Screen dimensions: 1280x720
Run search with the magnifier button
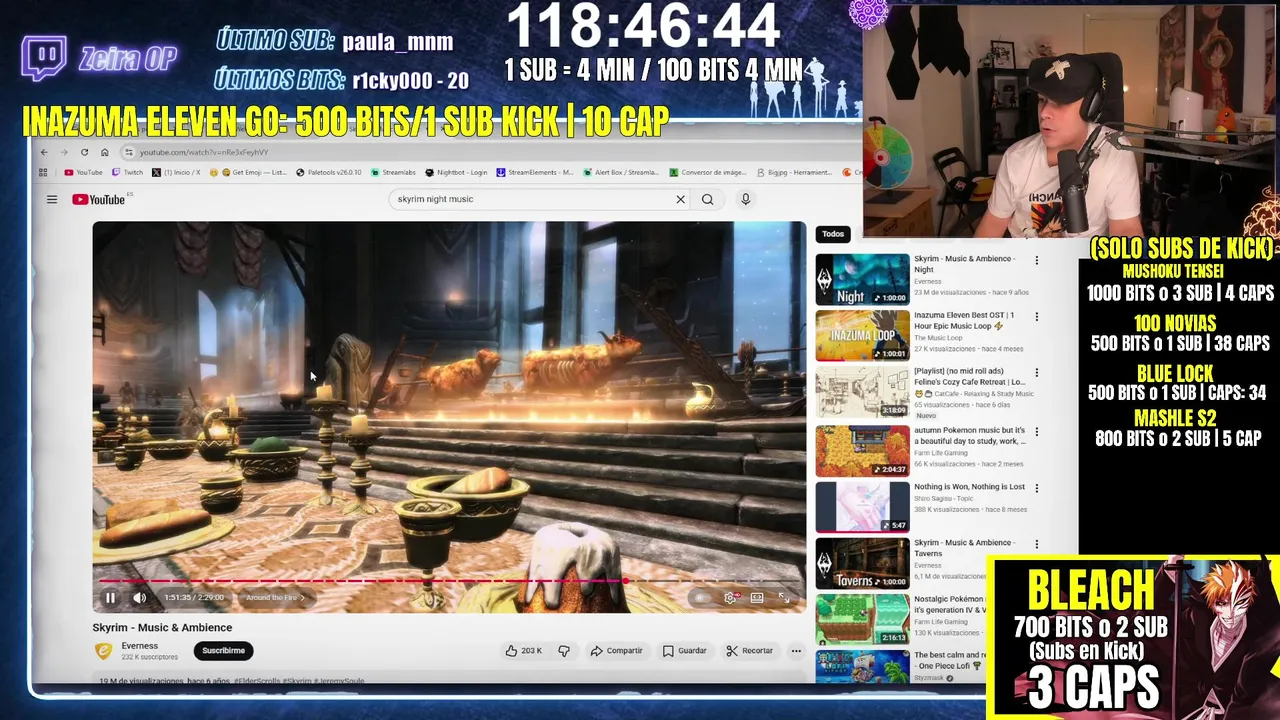pyautogui.click(x=707, y=199)
